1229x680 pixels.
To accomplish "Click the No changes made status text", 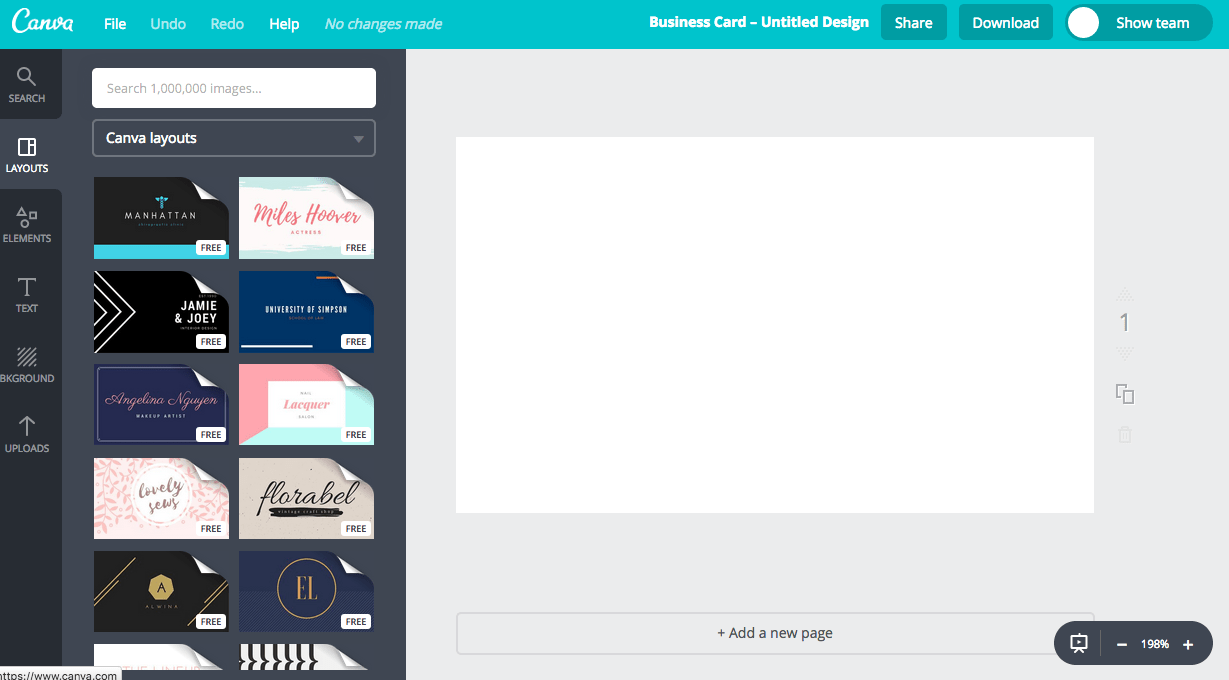I will (383, 23).
